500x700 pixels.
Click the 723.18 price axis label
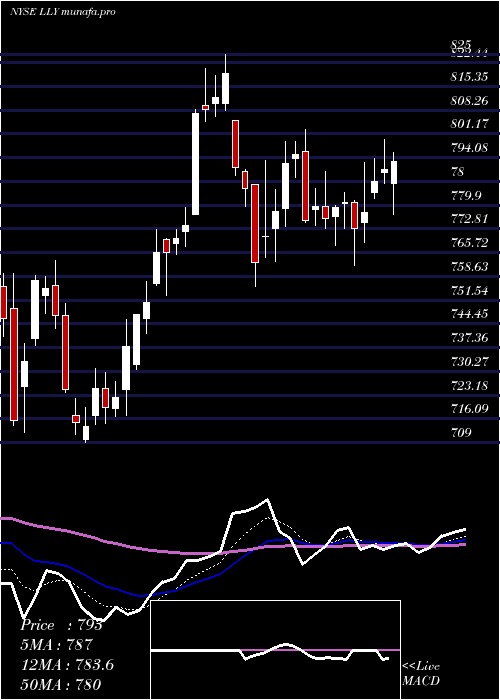pyautogui.click(x=469, y=385)
